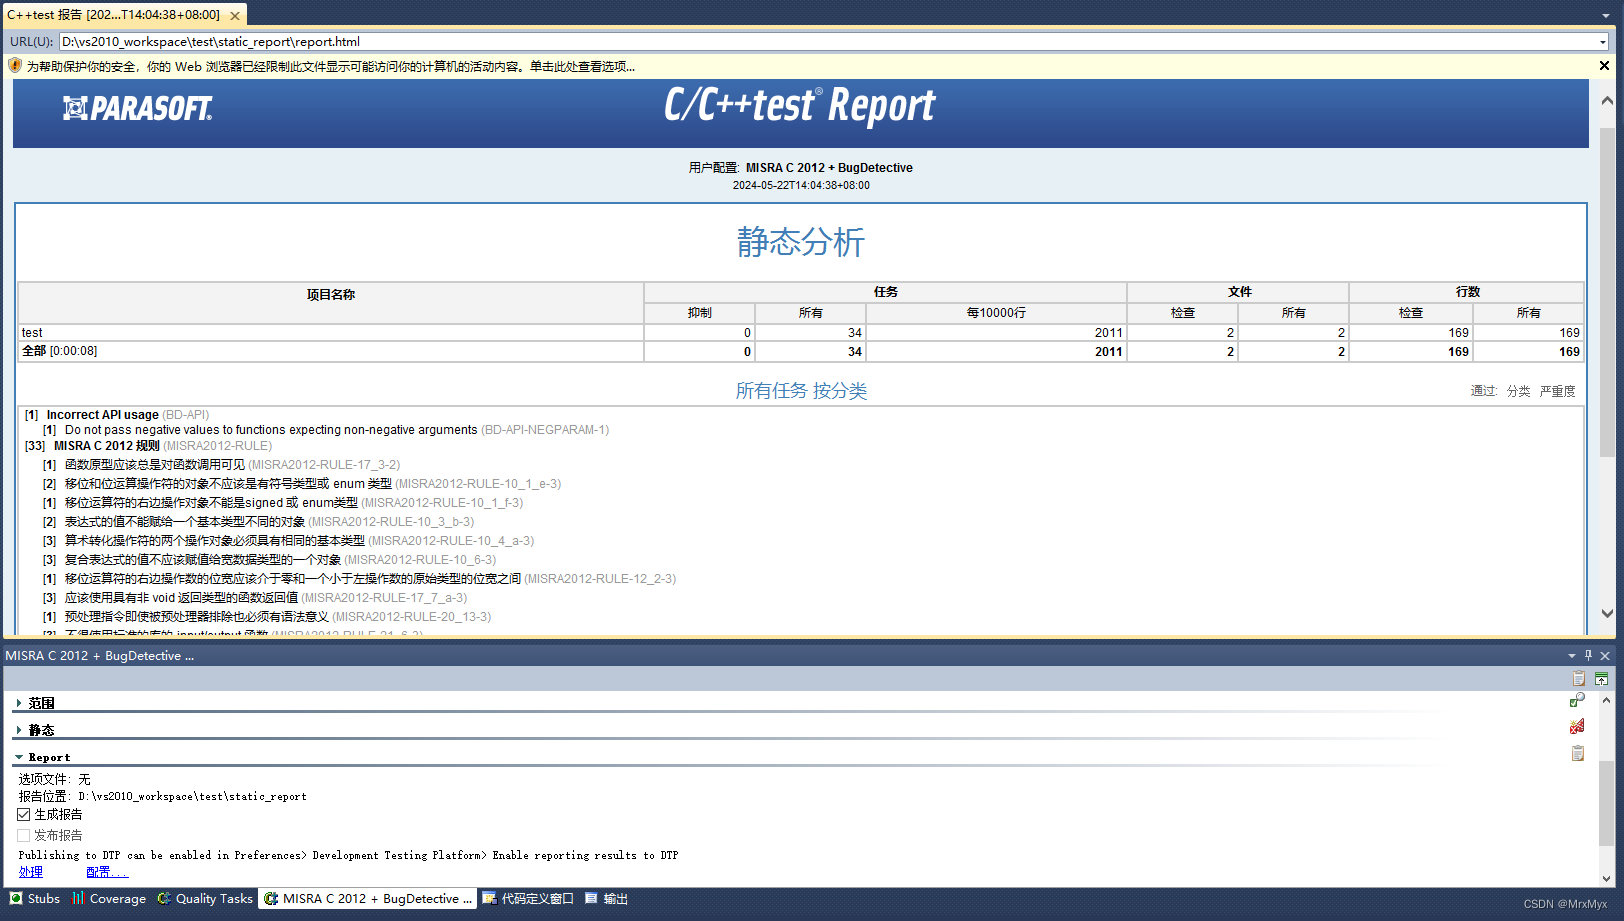The width and height of the screenshot is (1624, 921).
Task: Toggle the 发布报告 checkbox
Action: click(24, 835)
